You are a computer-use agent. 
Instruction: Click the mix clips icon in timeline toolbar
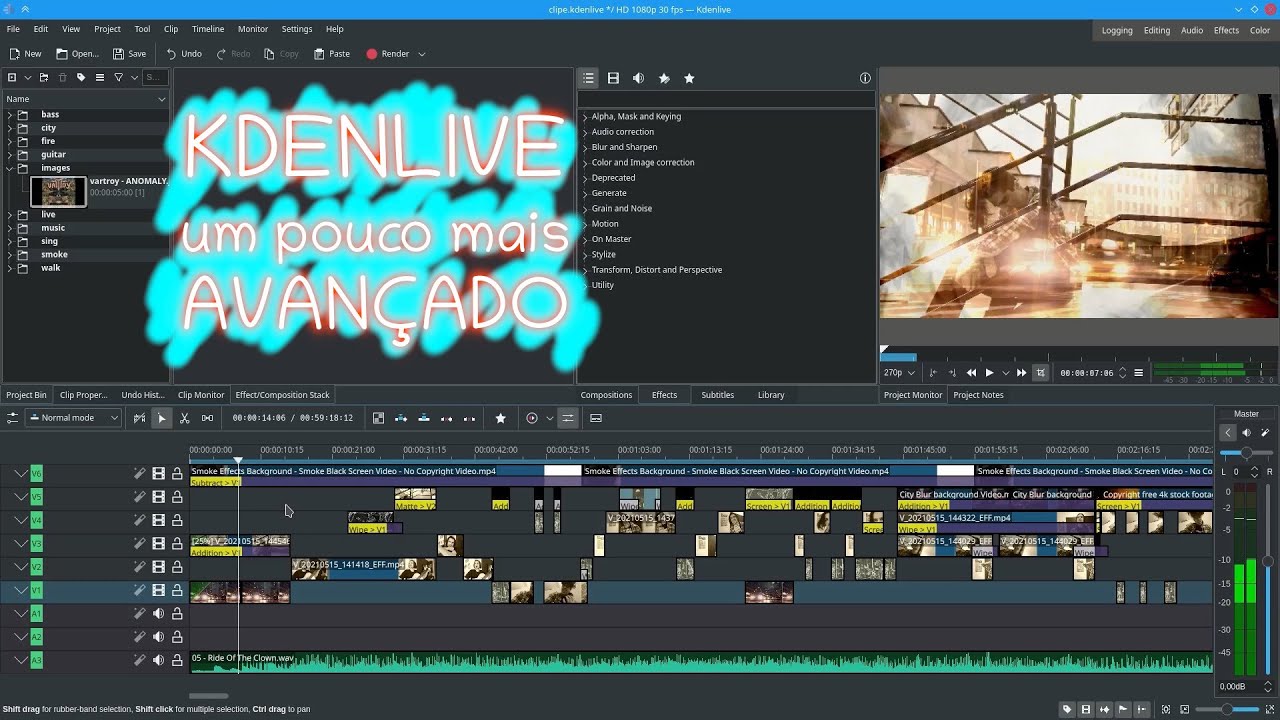point(378,418)
